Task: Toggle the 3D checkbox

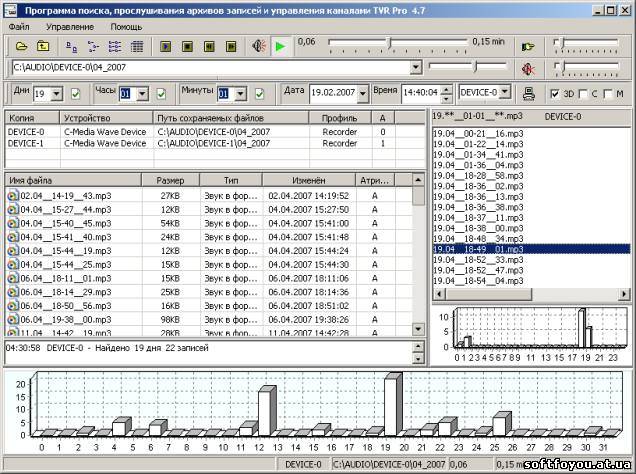Action: coord(556,93)
